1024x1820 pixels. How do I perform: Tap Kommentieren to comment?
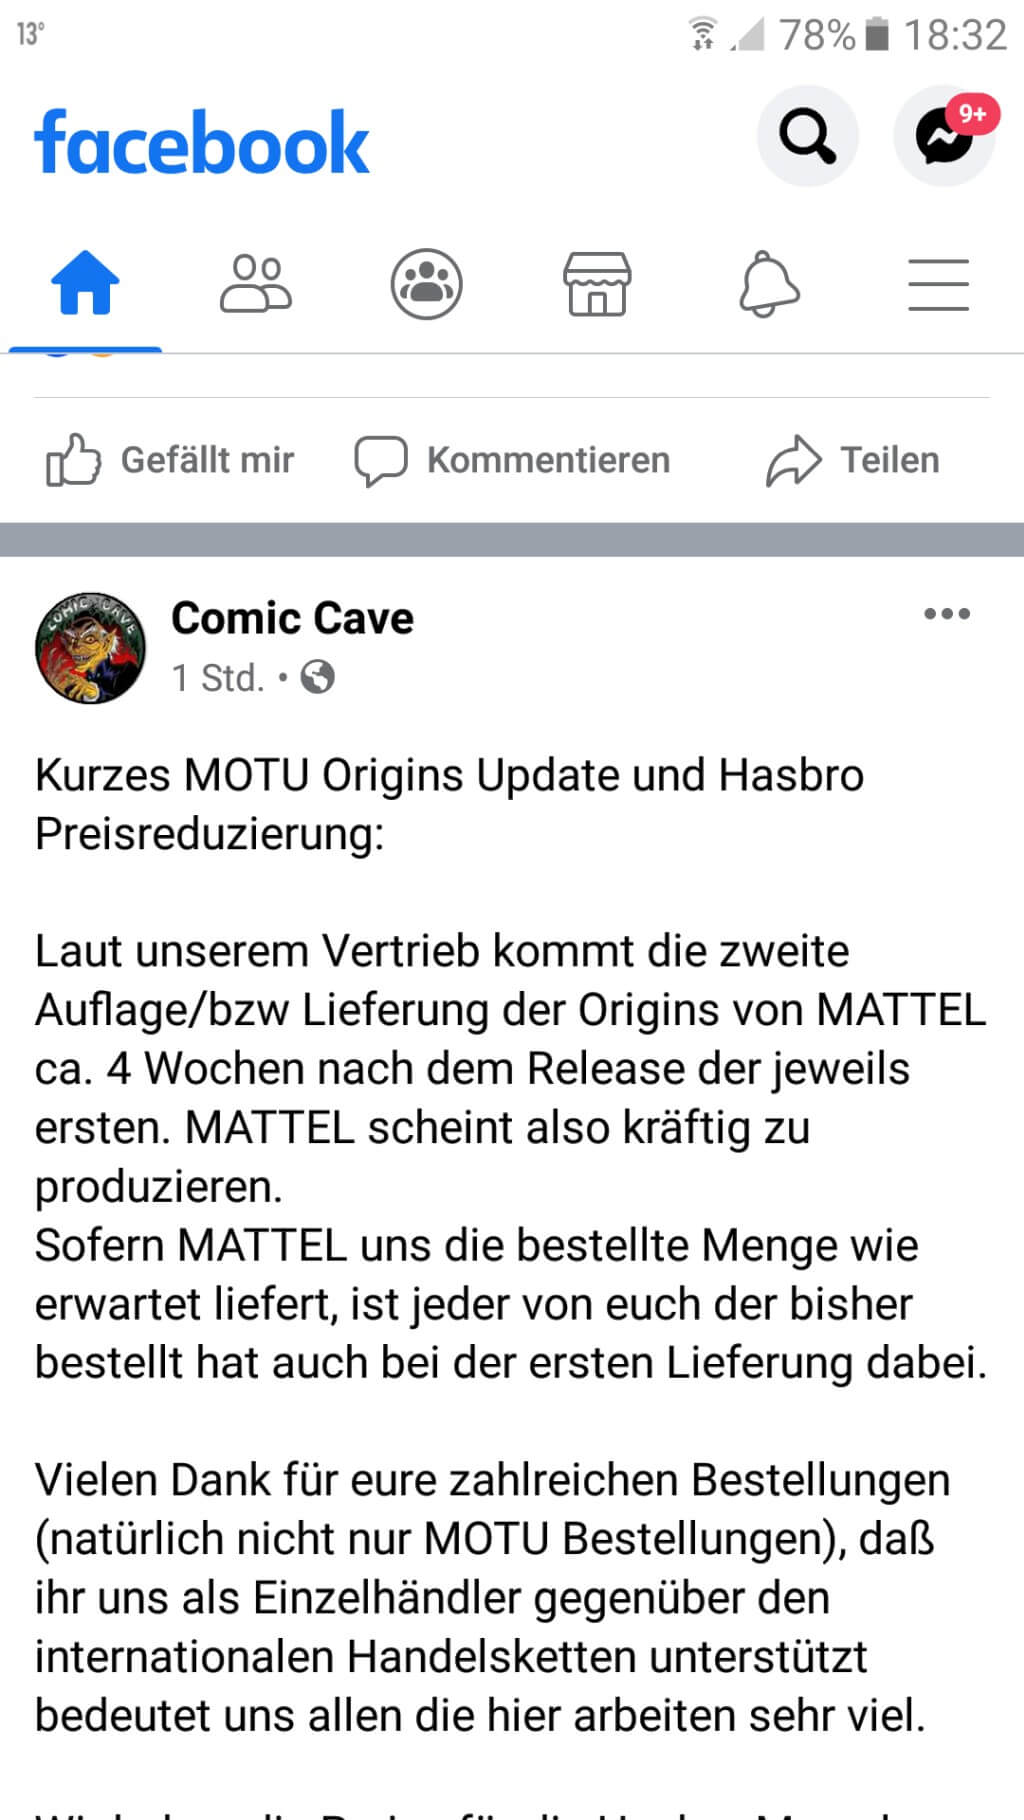pos(512,460)
